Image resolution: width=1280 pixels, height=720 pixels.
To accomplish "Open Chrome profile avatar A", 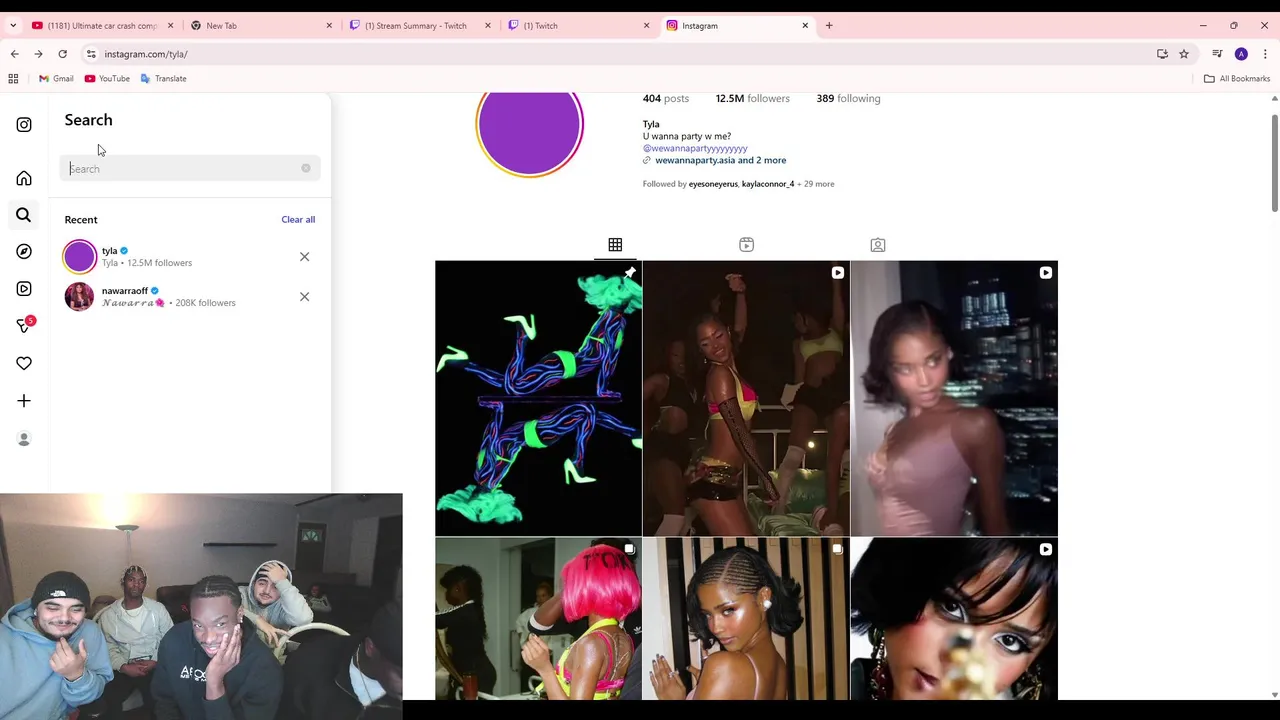I will [1241, 54].
